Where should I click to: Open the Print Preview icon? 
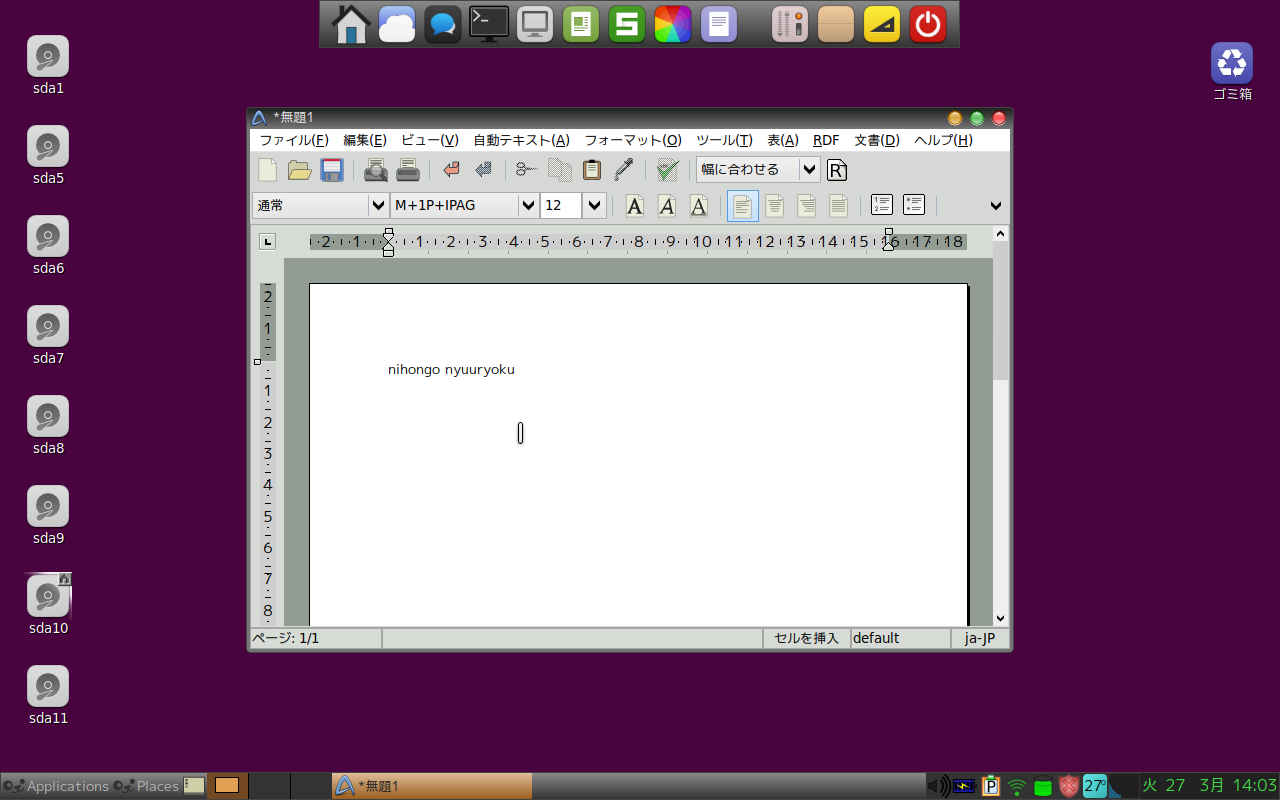click(375, 169)
